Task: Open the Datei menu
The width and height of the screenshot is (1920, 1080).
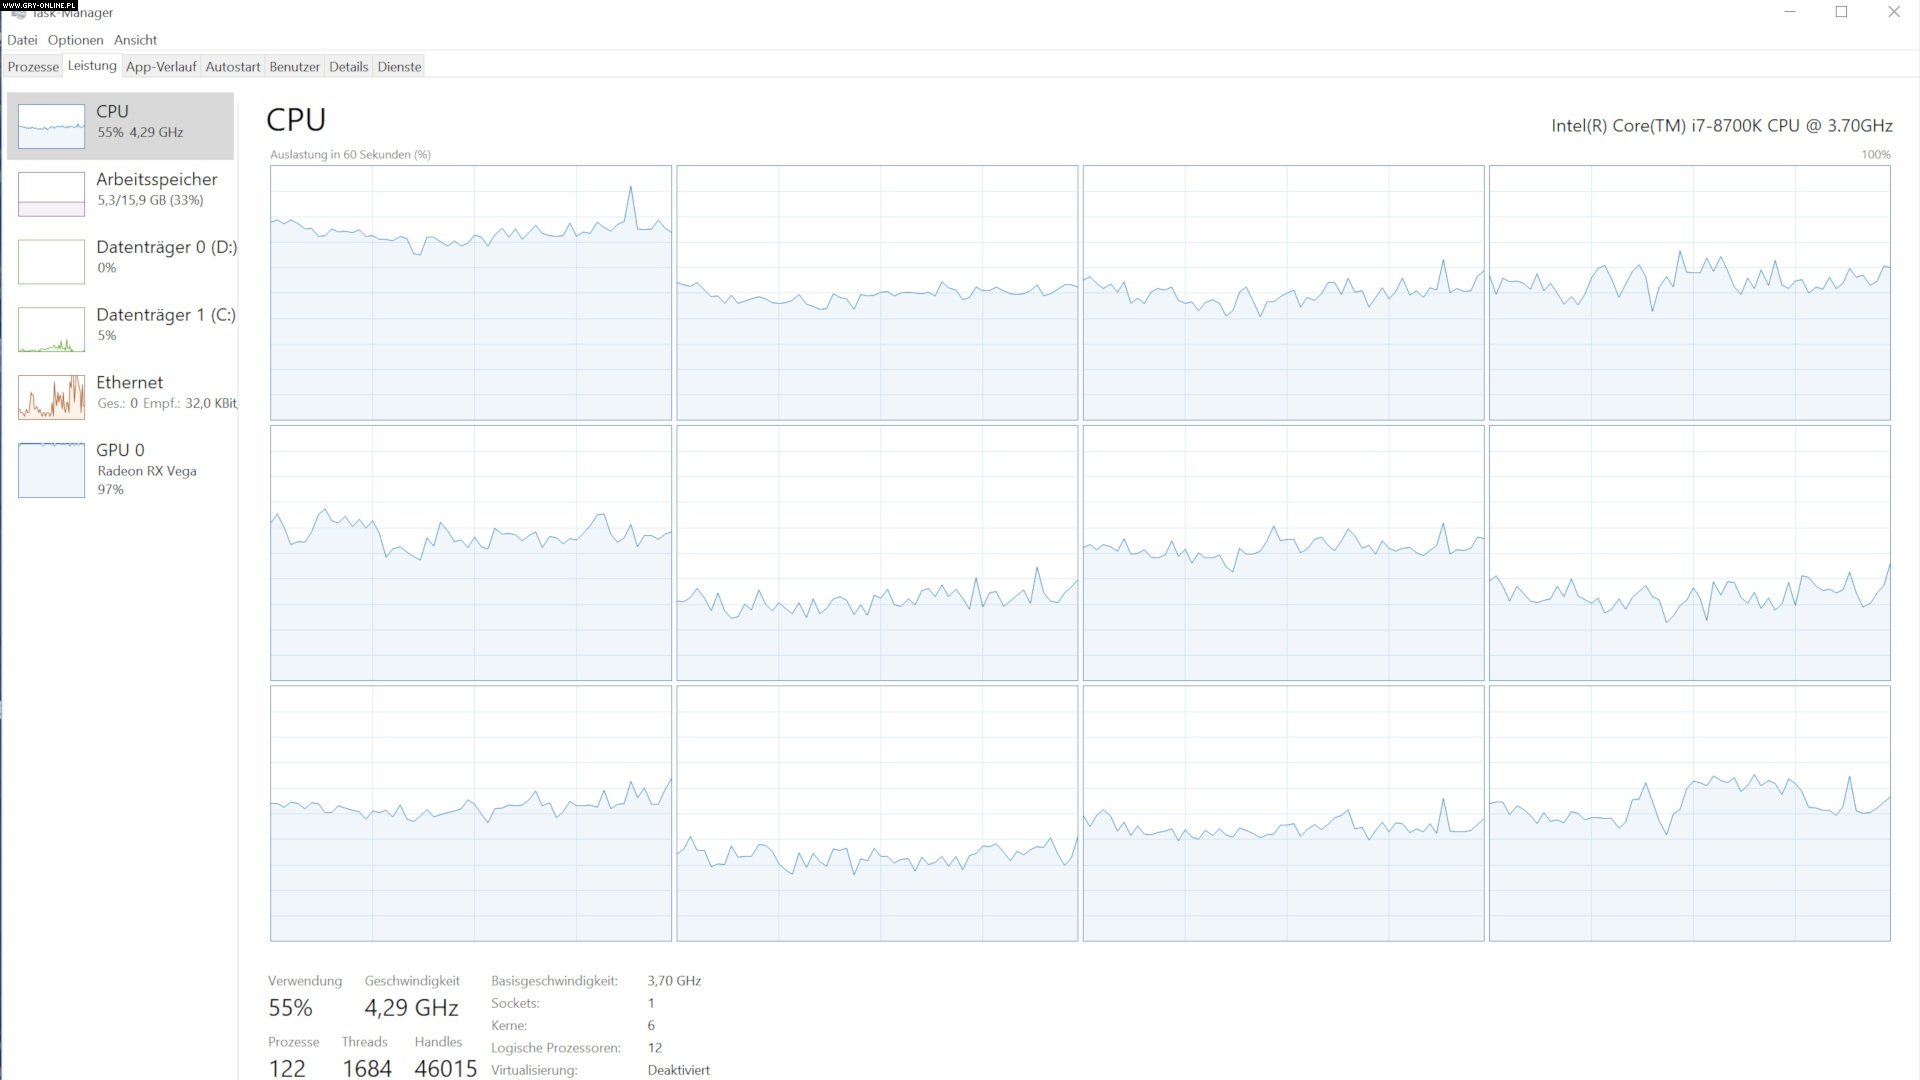Action: point(22,40)
